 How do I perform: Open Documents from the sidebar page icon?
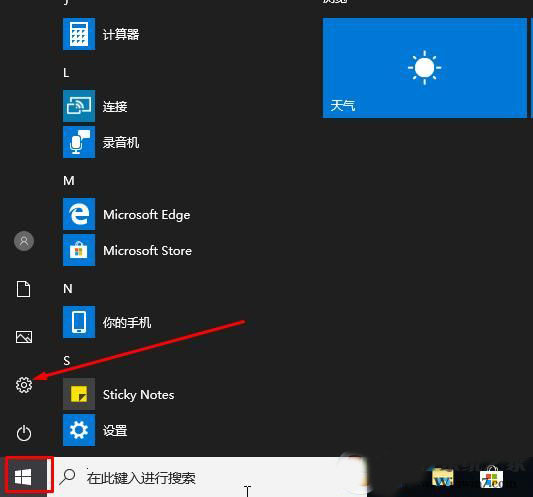click(x=23, y=289)
